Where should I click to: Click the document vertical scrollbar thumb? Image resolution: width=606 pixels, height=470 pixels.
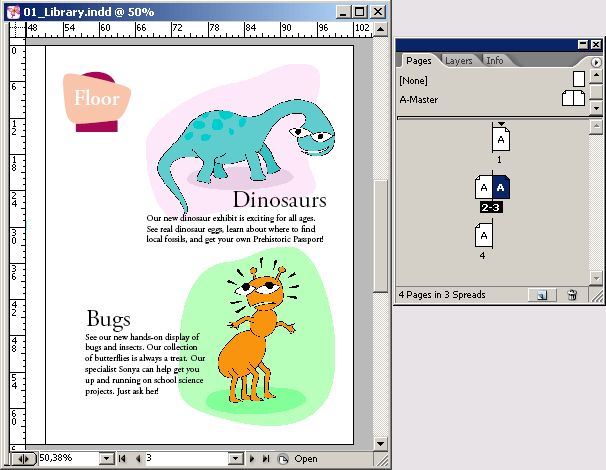click(x=381, y=236)
